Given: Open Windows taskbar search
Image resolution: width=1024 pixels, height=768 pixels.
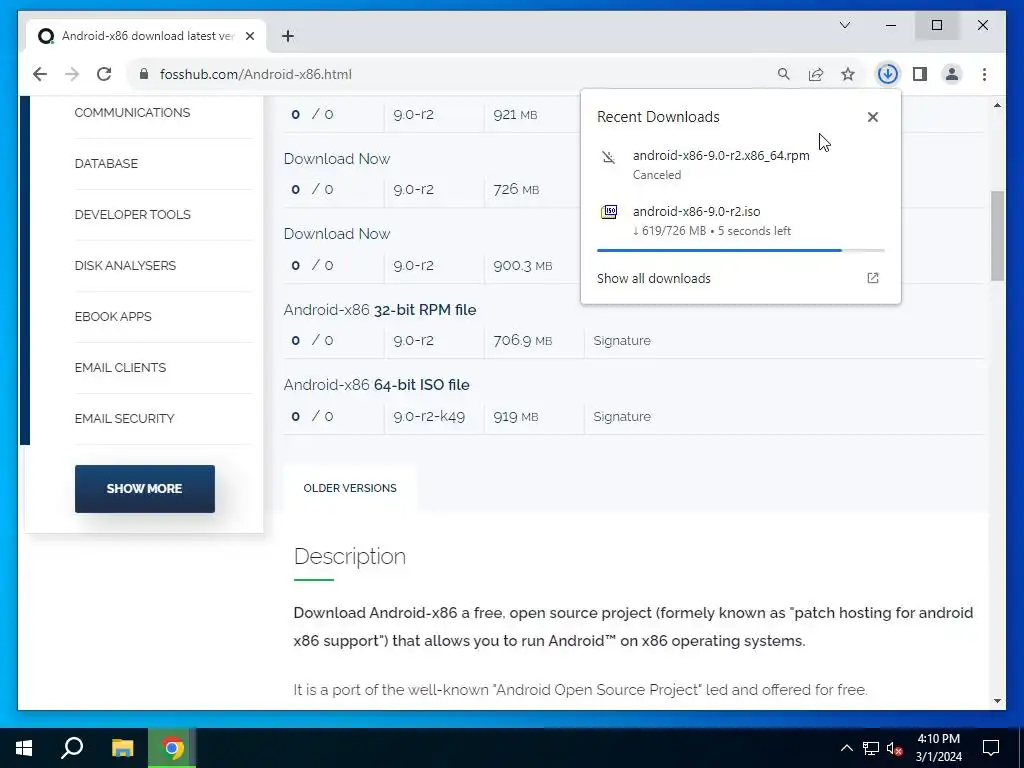Looking at the screenshot, I should coord(72,748).
